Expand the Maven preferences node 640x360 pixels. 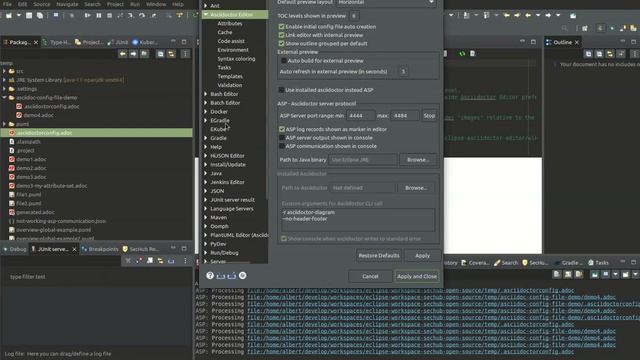(x=206, y=217)
